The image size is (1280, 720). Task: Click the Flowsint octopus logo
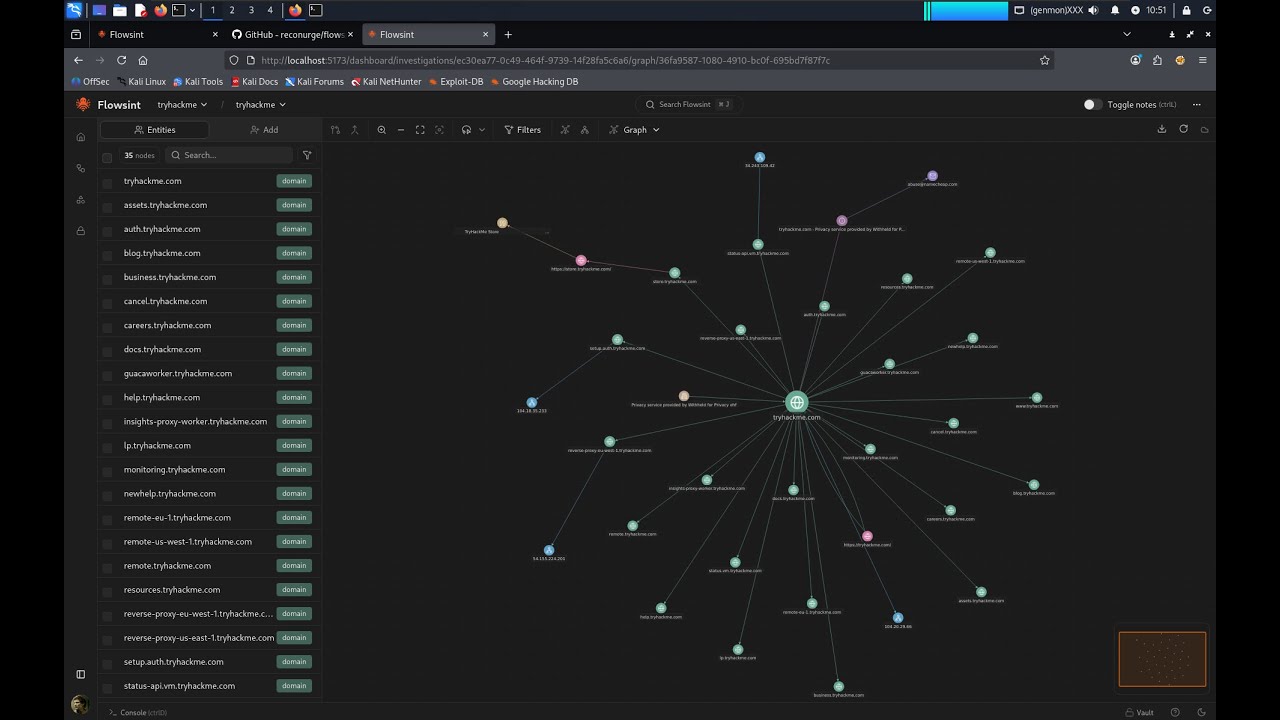click(x=83, y=104)
